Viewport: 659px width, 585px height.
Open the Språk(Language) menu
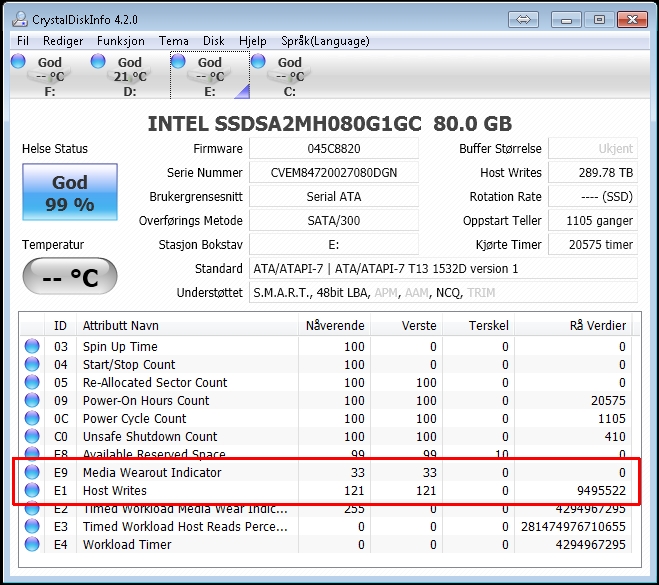[x=325, y=41]
